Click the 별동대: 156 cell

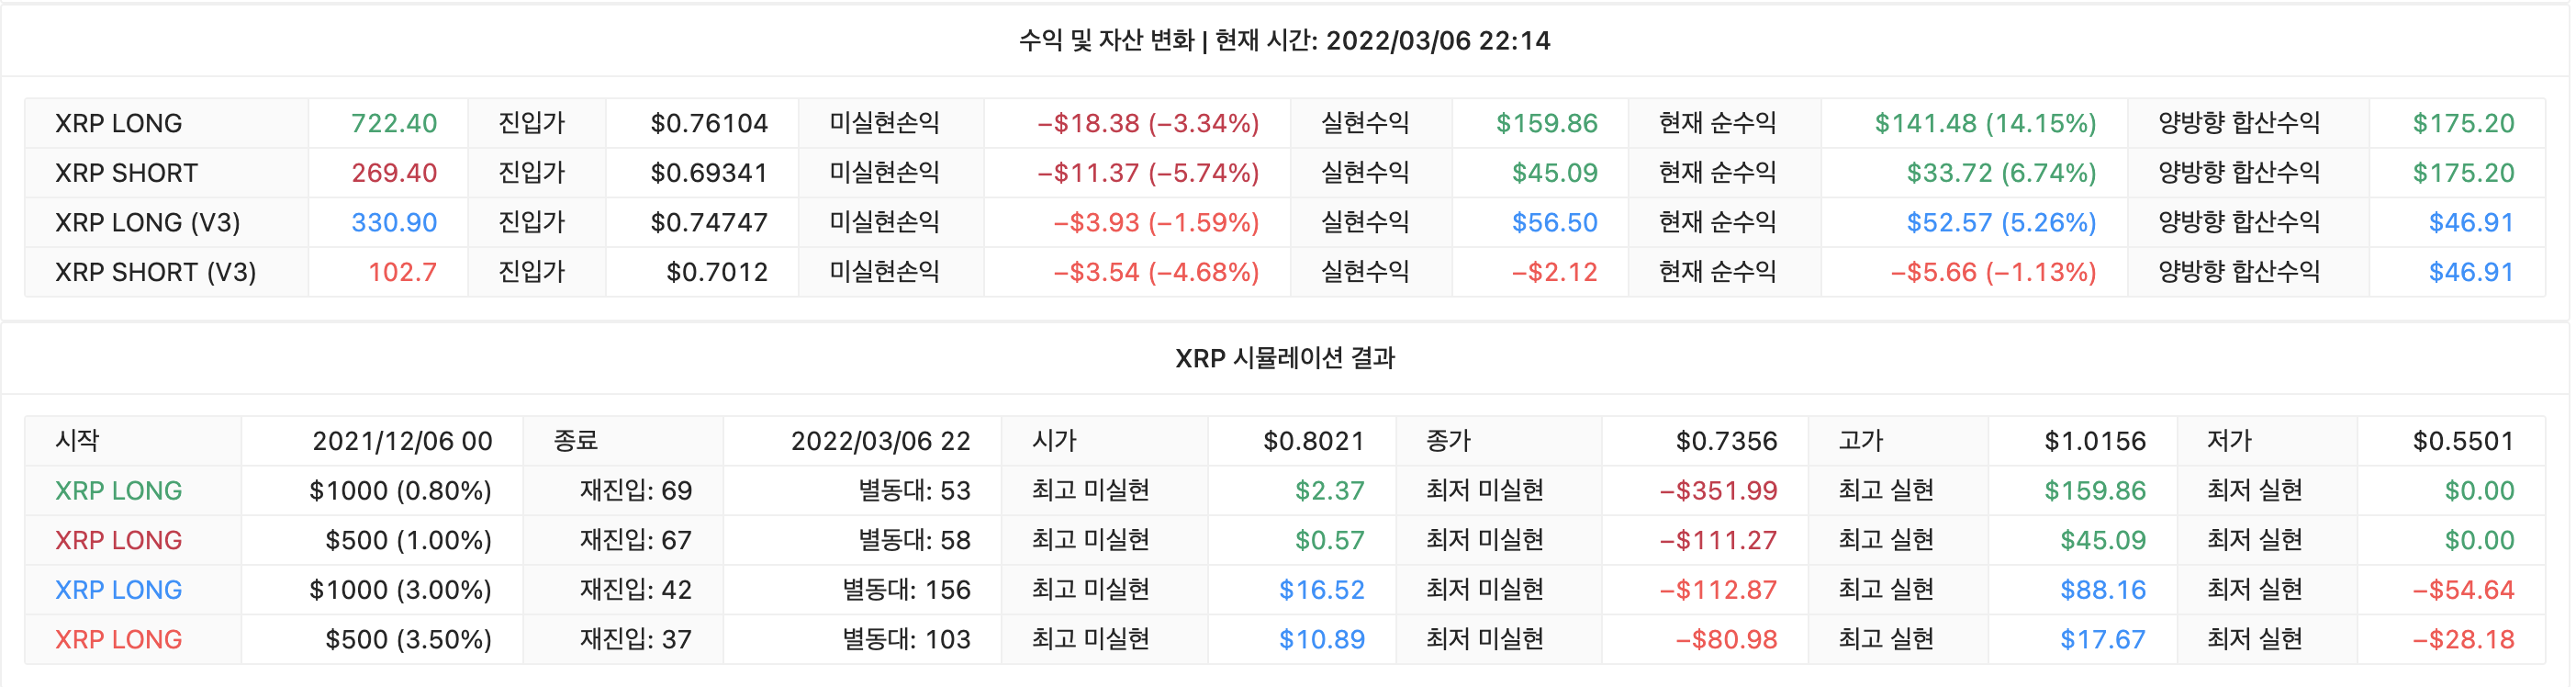point(906,590)
